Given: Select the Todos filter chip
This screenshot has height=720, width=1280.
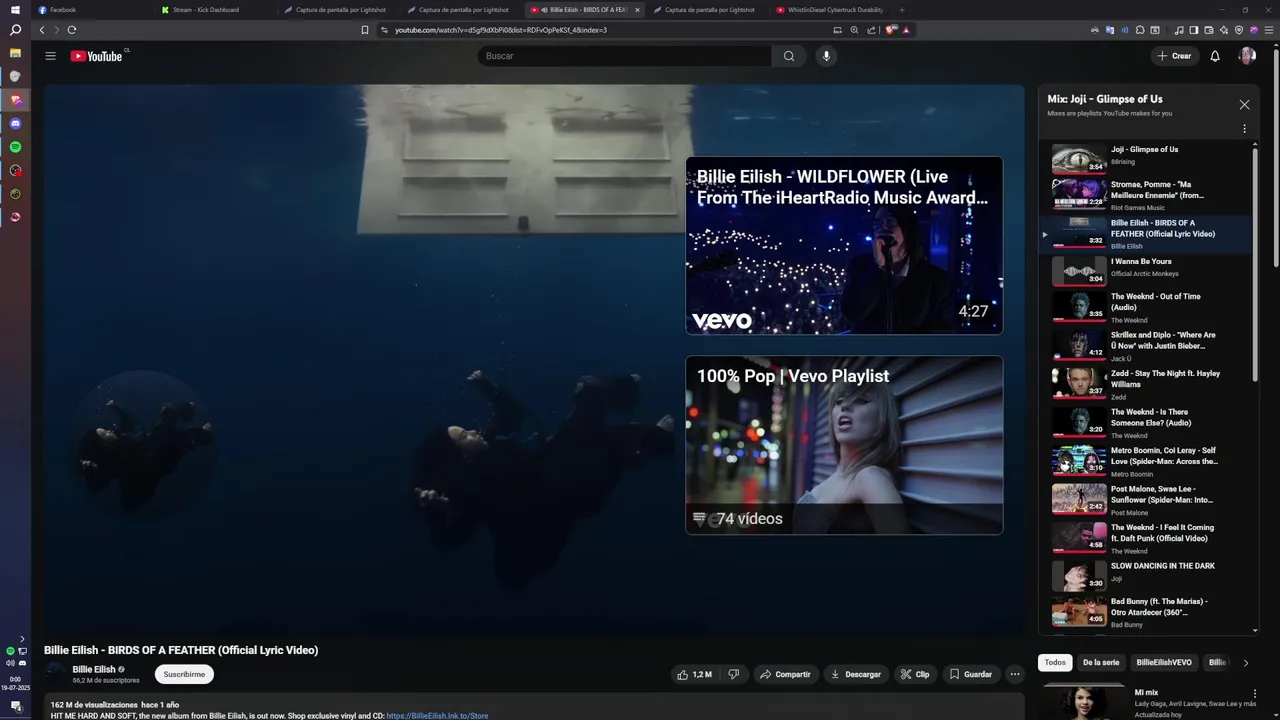Looking at the screenshot, I should [1055, 662].
